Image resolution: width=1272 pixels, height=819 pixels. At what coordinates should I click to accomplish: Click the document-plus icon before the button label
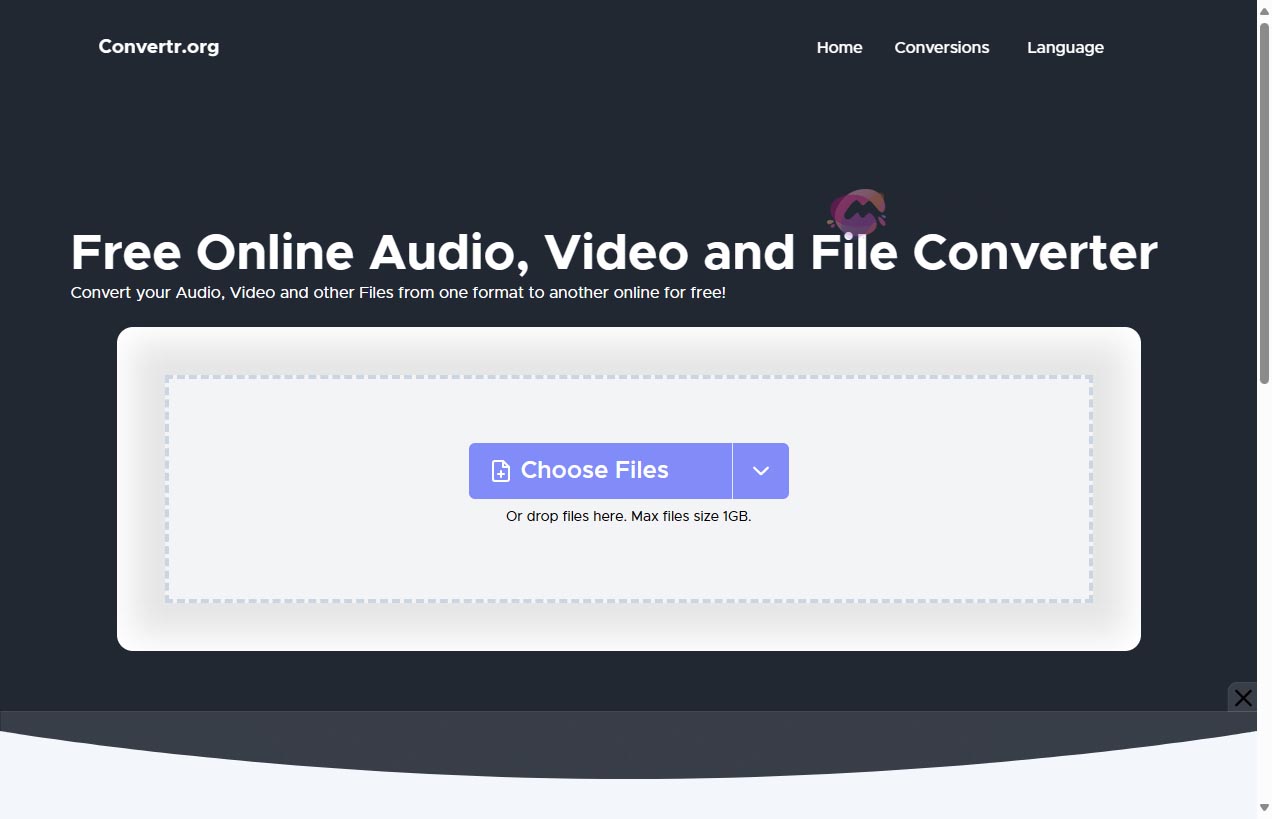coord(499,470)
